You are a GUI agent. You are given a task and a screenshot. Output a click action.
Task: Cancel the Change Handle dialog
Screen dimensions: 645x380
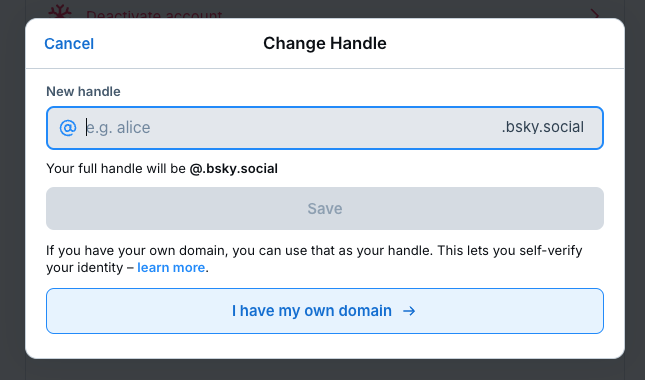(x=69, y=44)
